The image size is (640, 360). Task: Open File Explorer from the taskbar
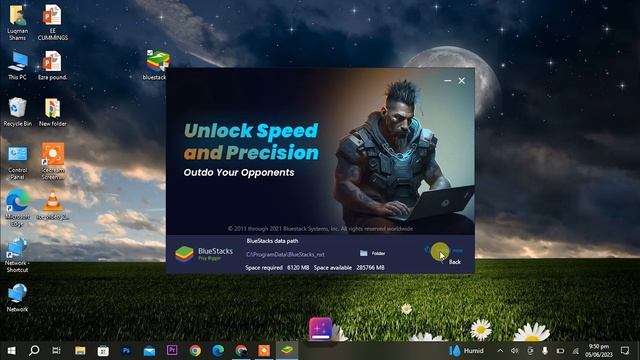(80, 351)
